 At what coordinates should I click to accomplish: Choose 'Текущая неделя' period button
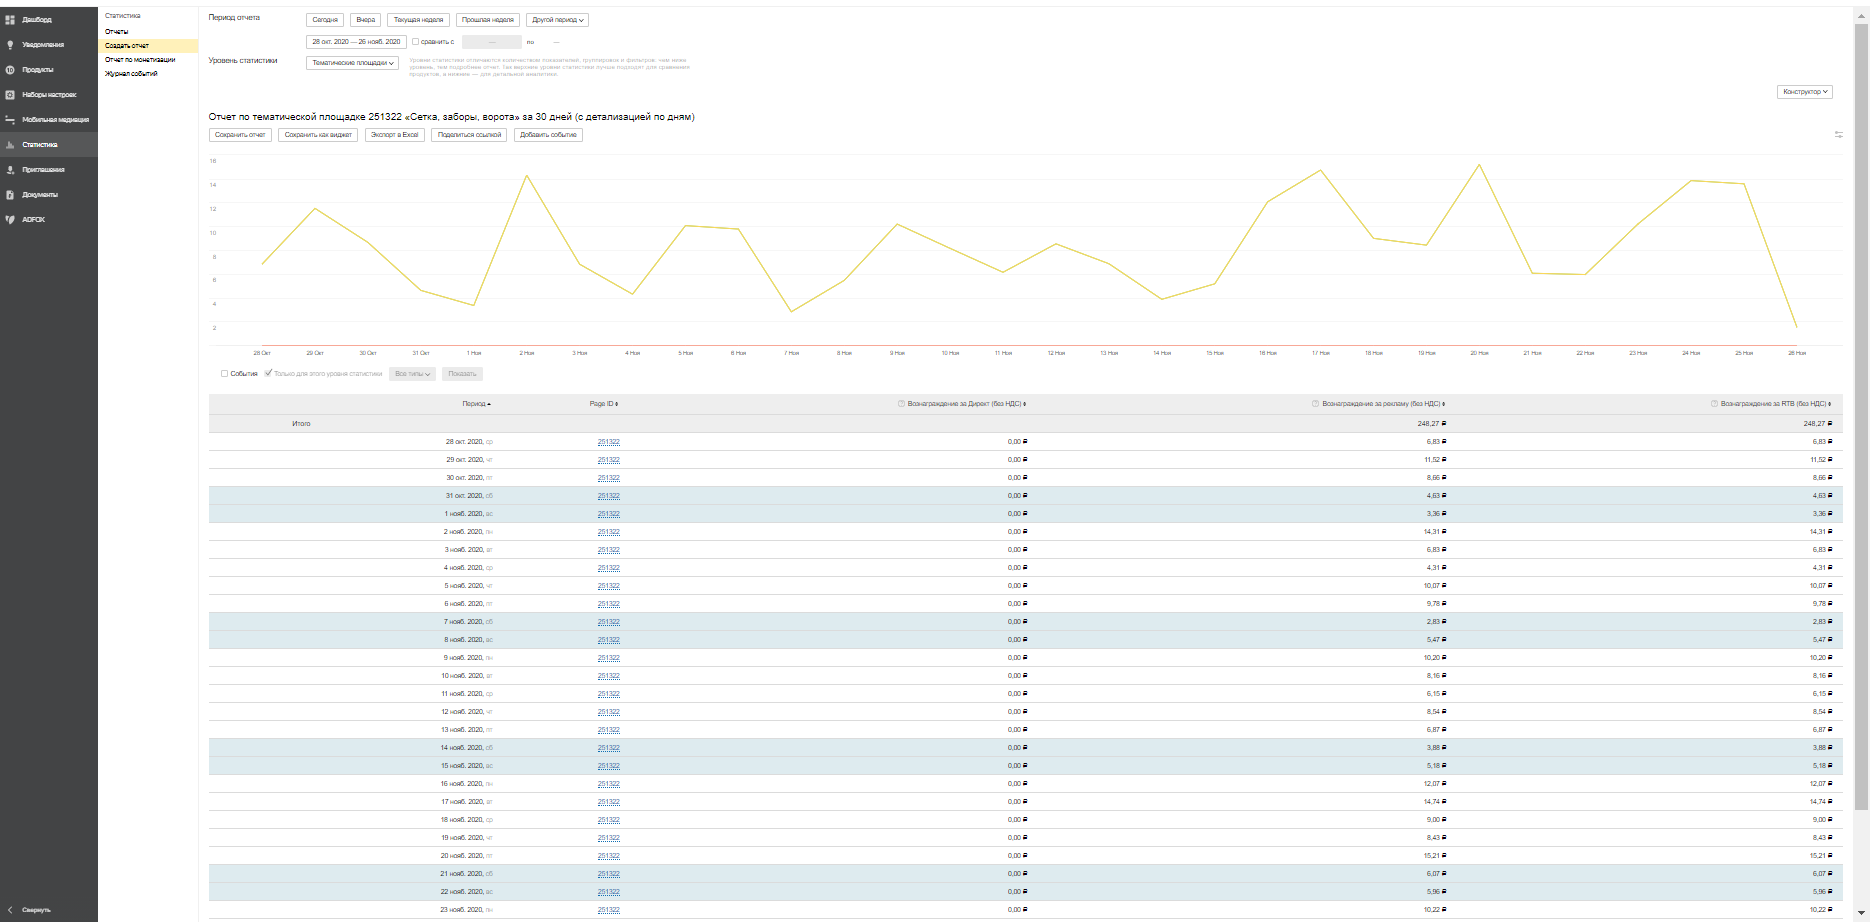coord(418,20)
